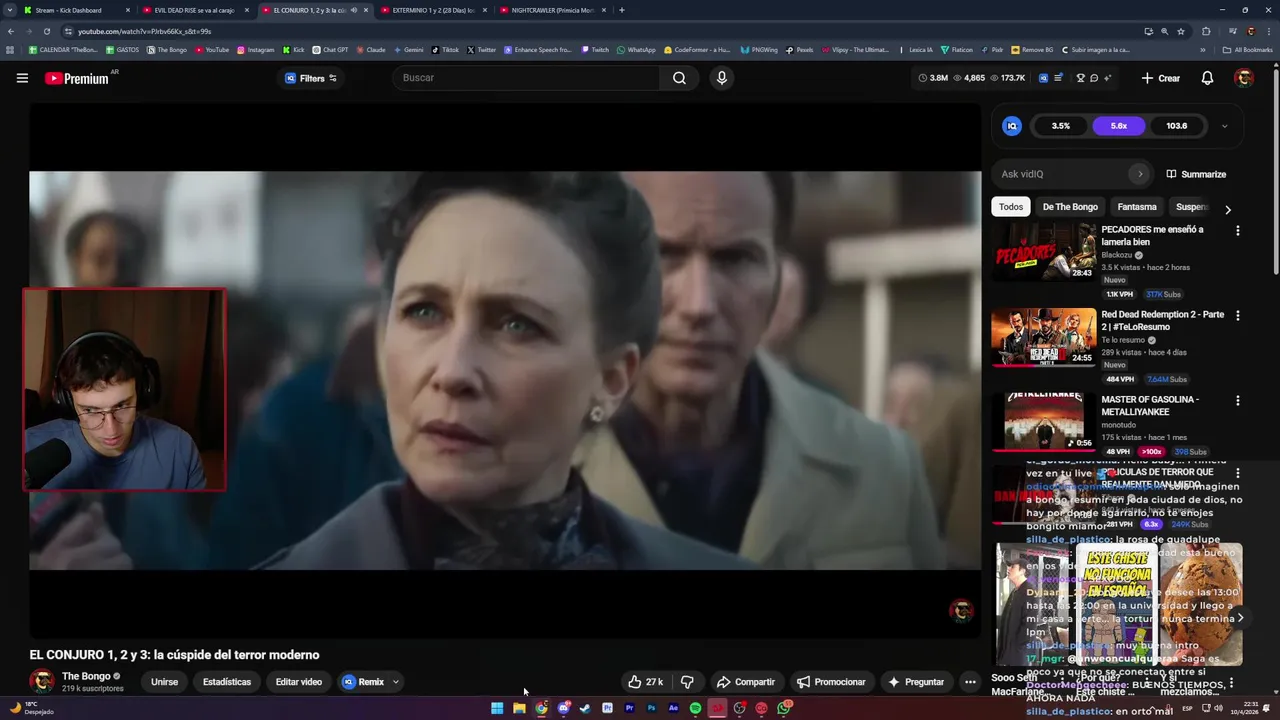Screen dimensions: 1280x720
Task: Click the Summarize button
Action: (1196, 174)
